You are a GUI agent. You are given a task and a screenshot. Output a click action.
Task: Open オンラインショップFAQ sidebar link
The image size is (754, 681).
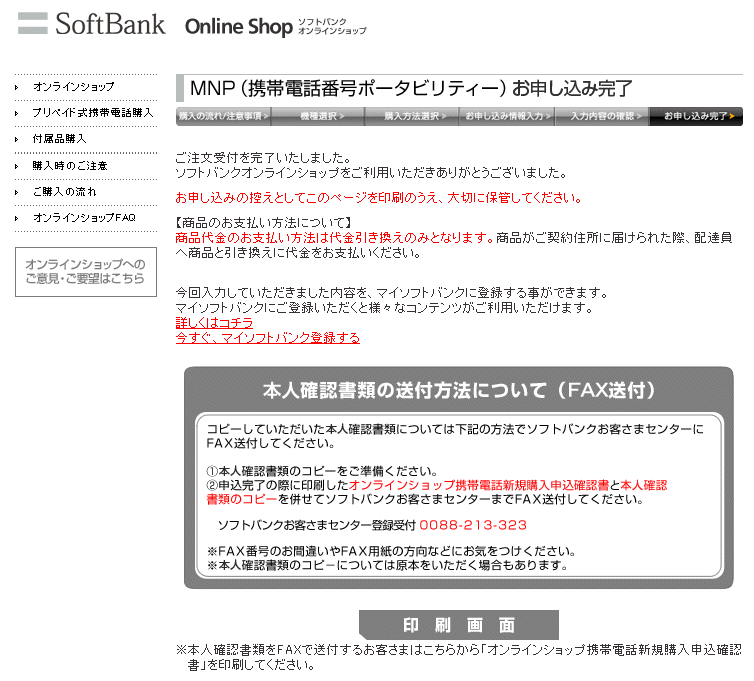point(85,218)
